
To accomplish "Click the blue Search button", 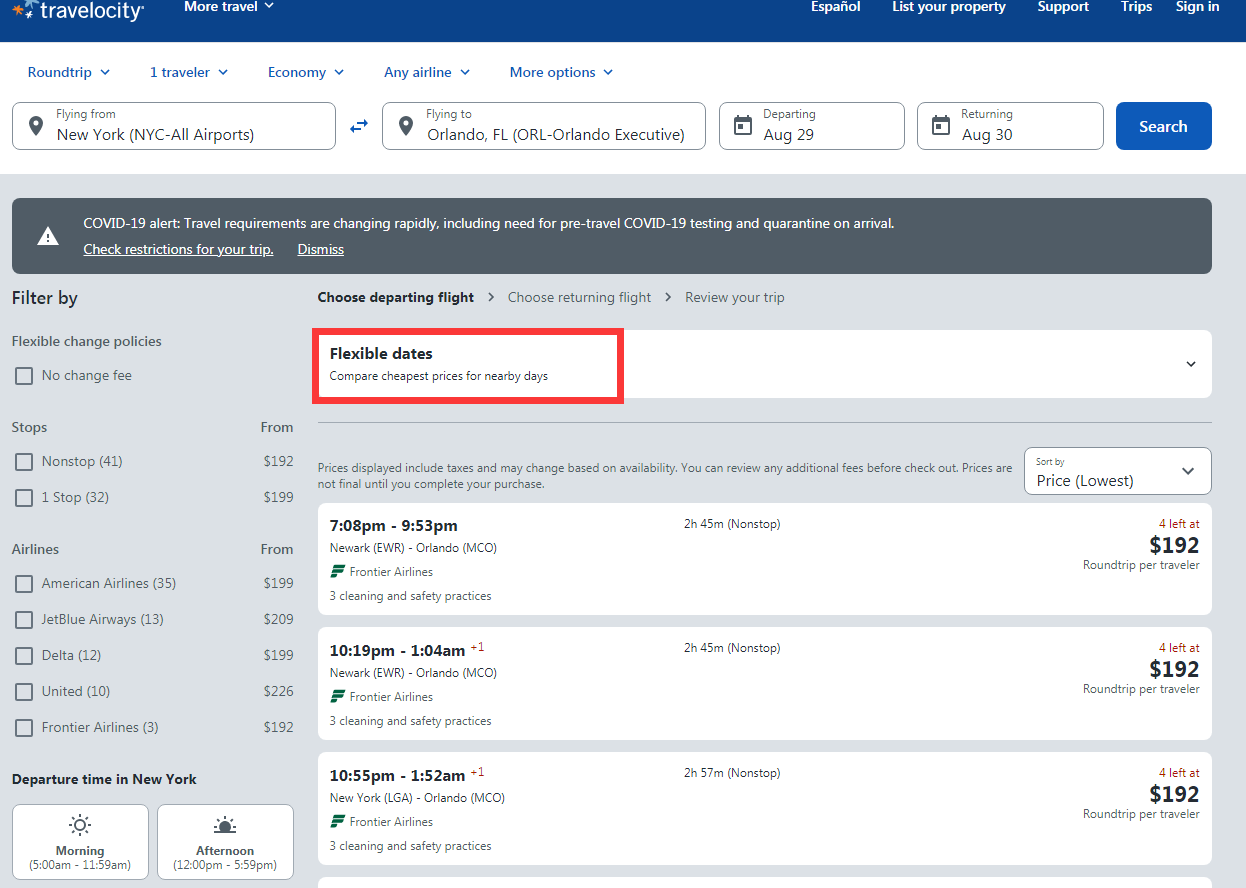I will click(1163, 126).
